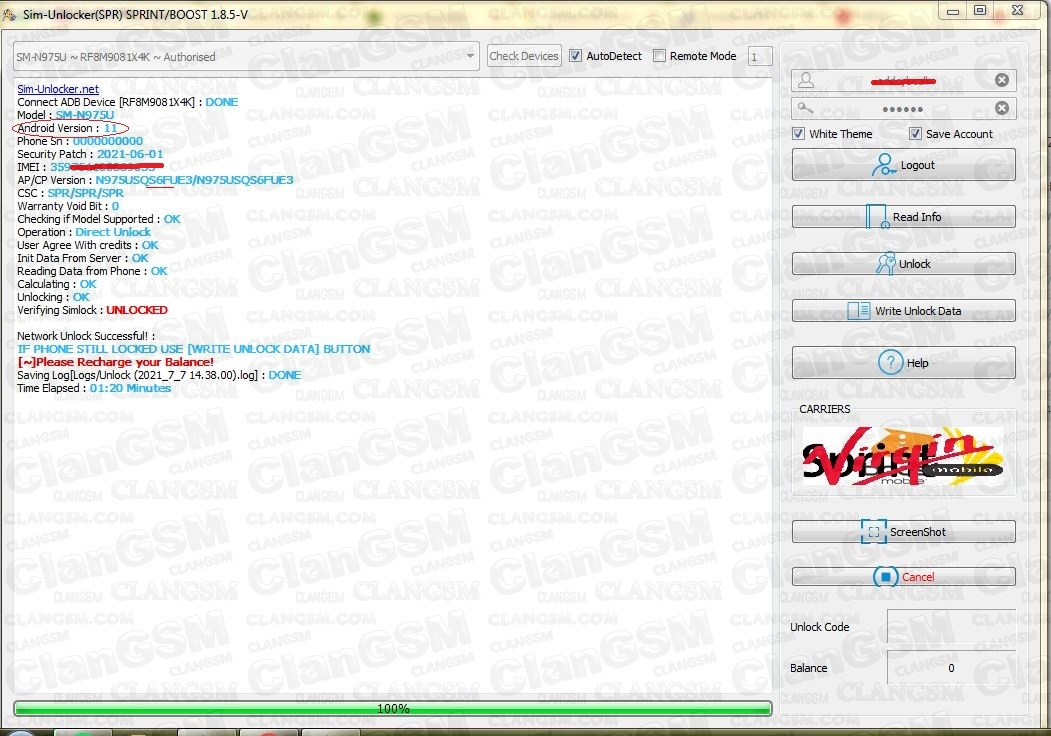This screenshot has height=736, width=1051.
Task: Click the red 'UNLOCKED' status text
Action: pos(137,310)
